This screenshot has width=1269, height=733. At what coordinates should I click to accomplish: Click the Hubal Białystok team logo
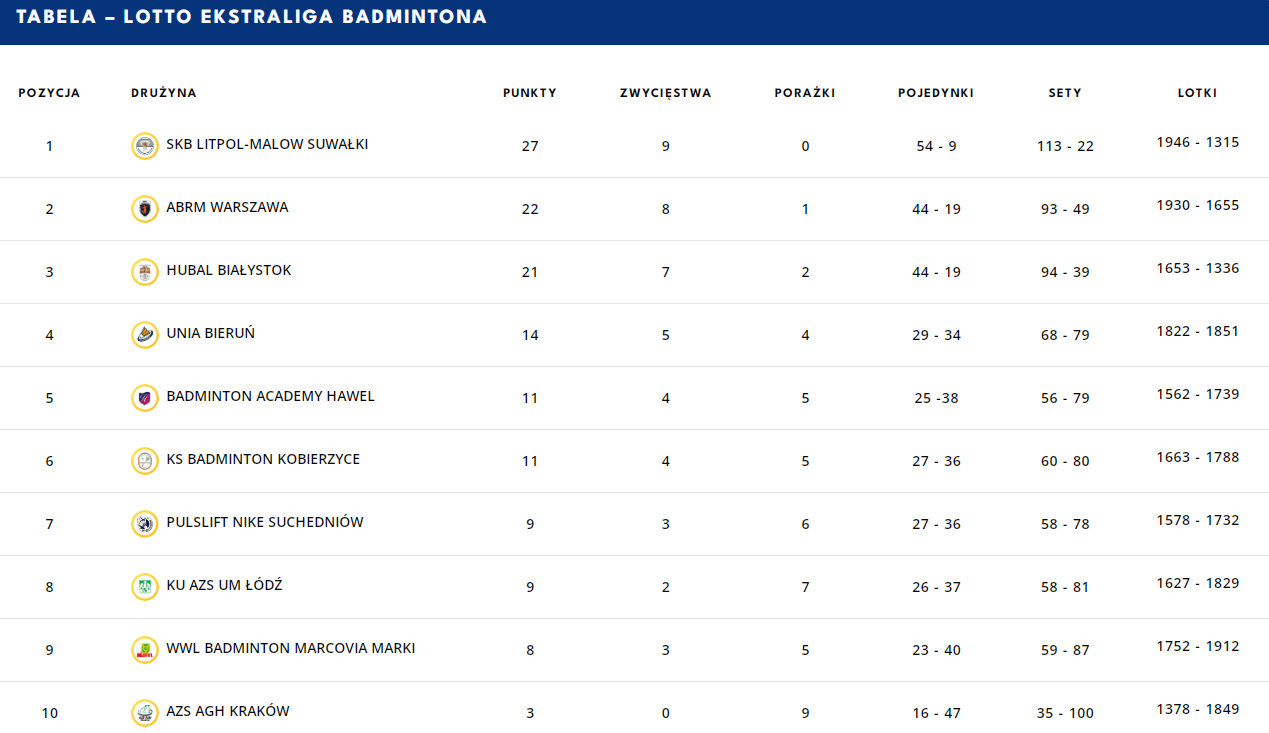click(145, 272)
